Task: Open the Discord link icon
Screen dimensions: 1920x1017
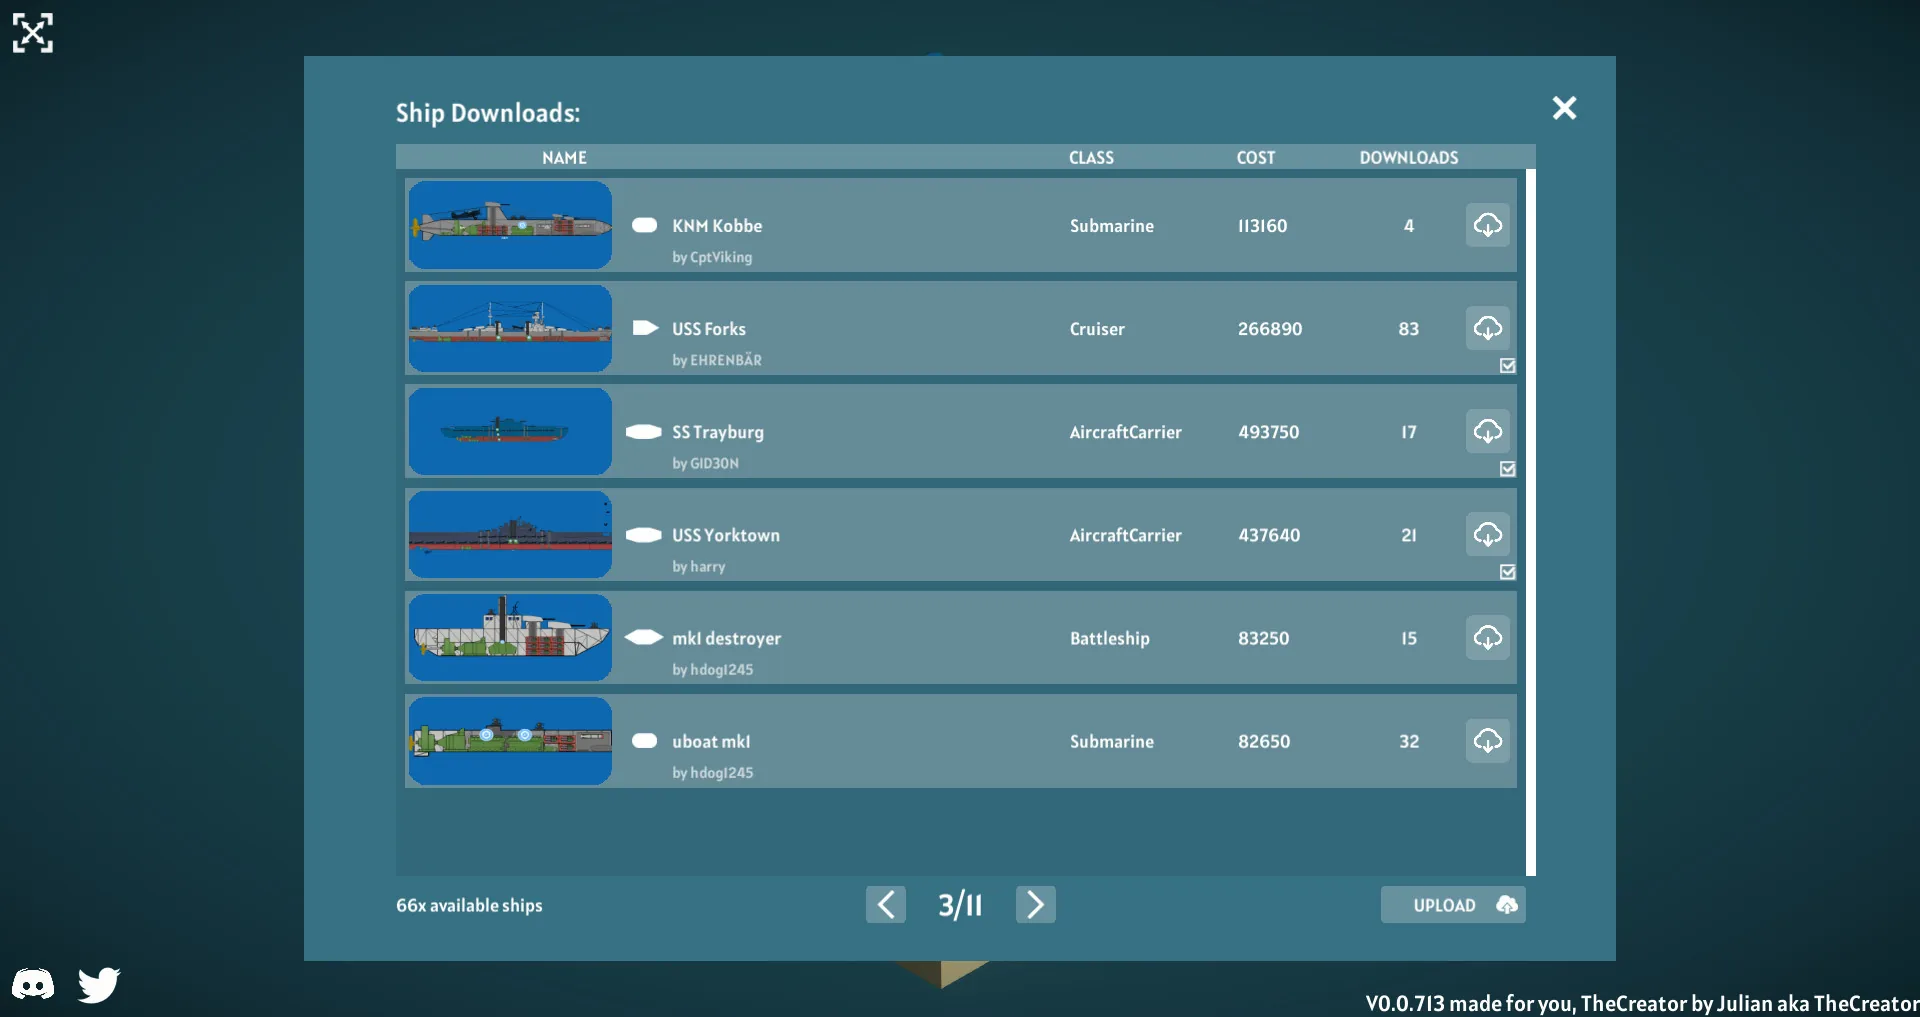Action: coord(33,984)
